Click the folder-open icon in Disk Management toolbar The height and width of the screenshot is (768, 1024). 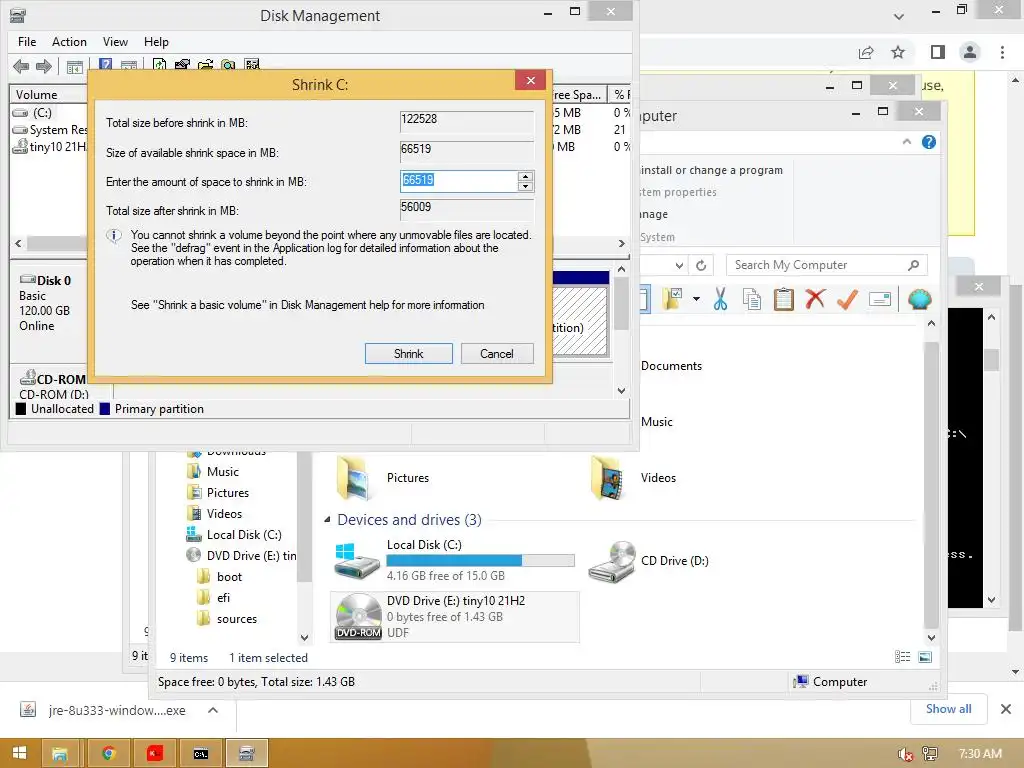tap(205, 65)
